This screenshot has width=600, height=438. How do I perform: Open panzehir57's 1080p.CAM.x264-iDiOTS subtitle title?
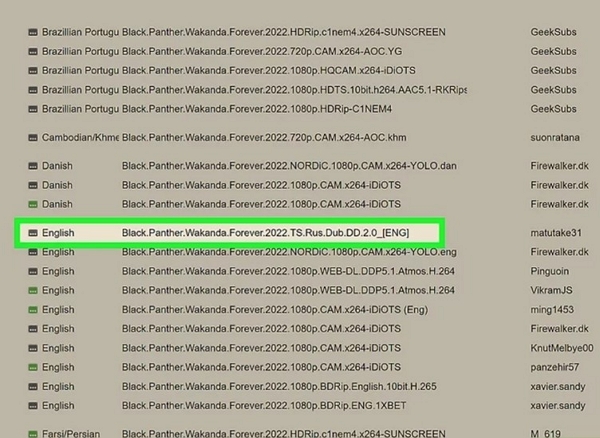(261, 367)
